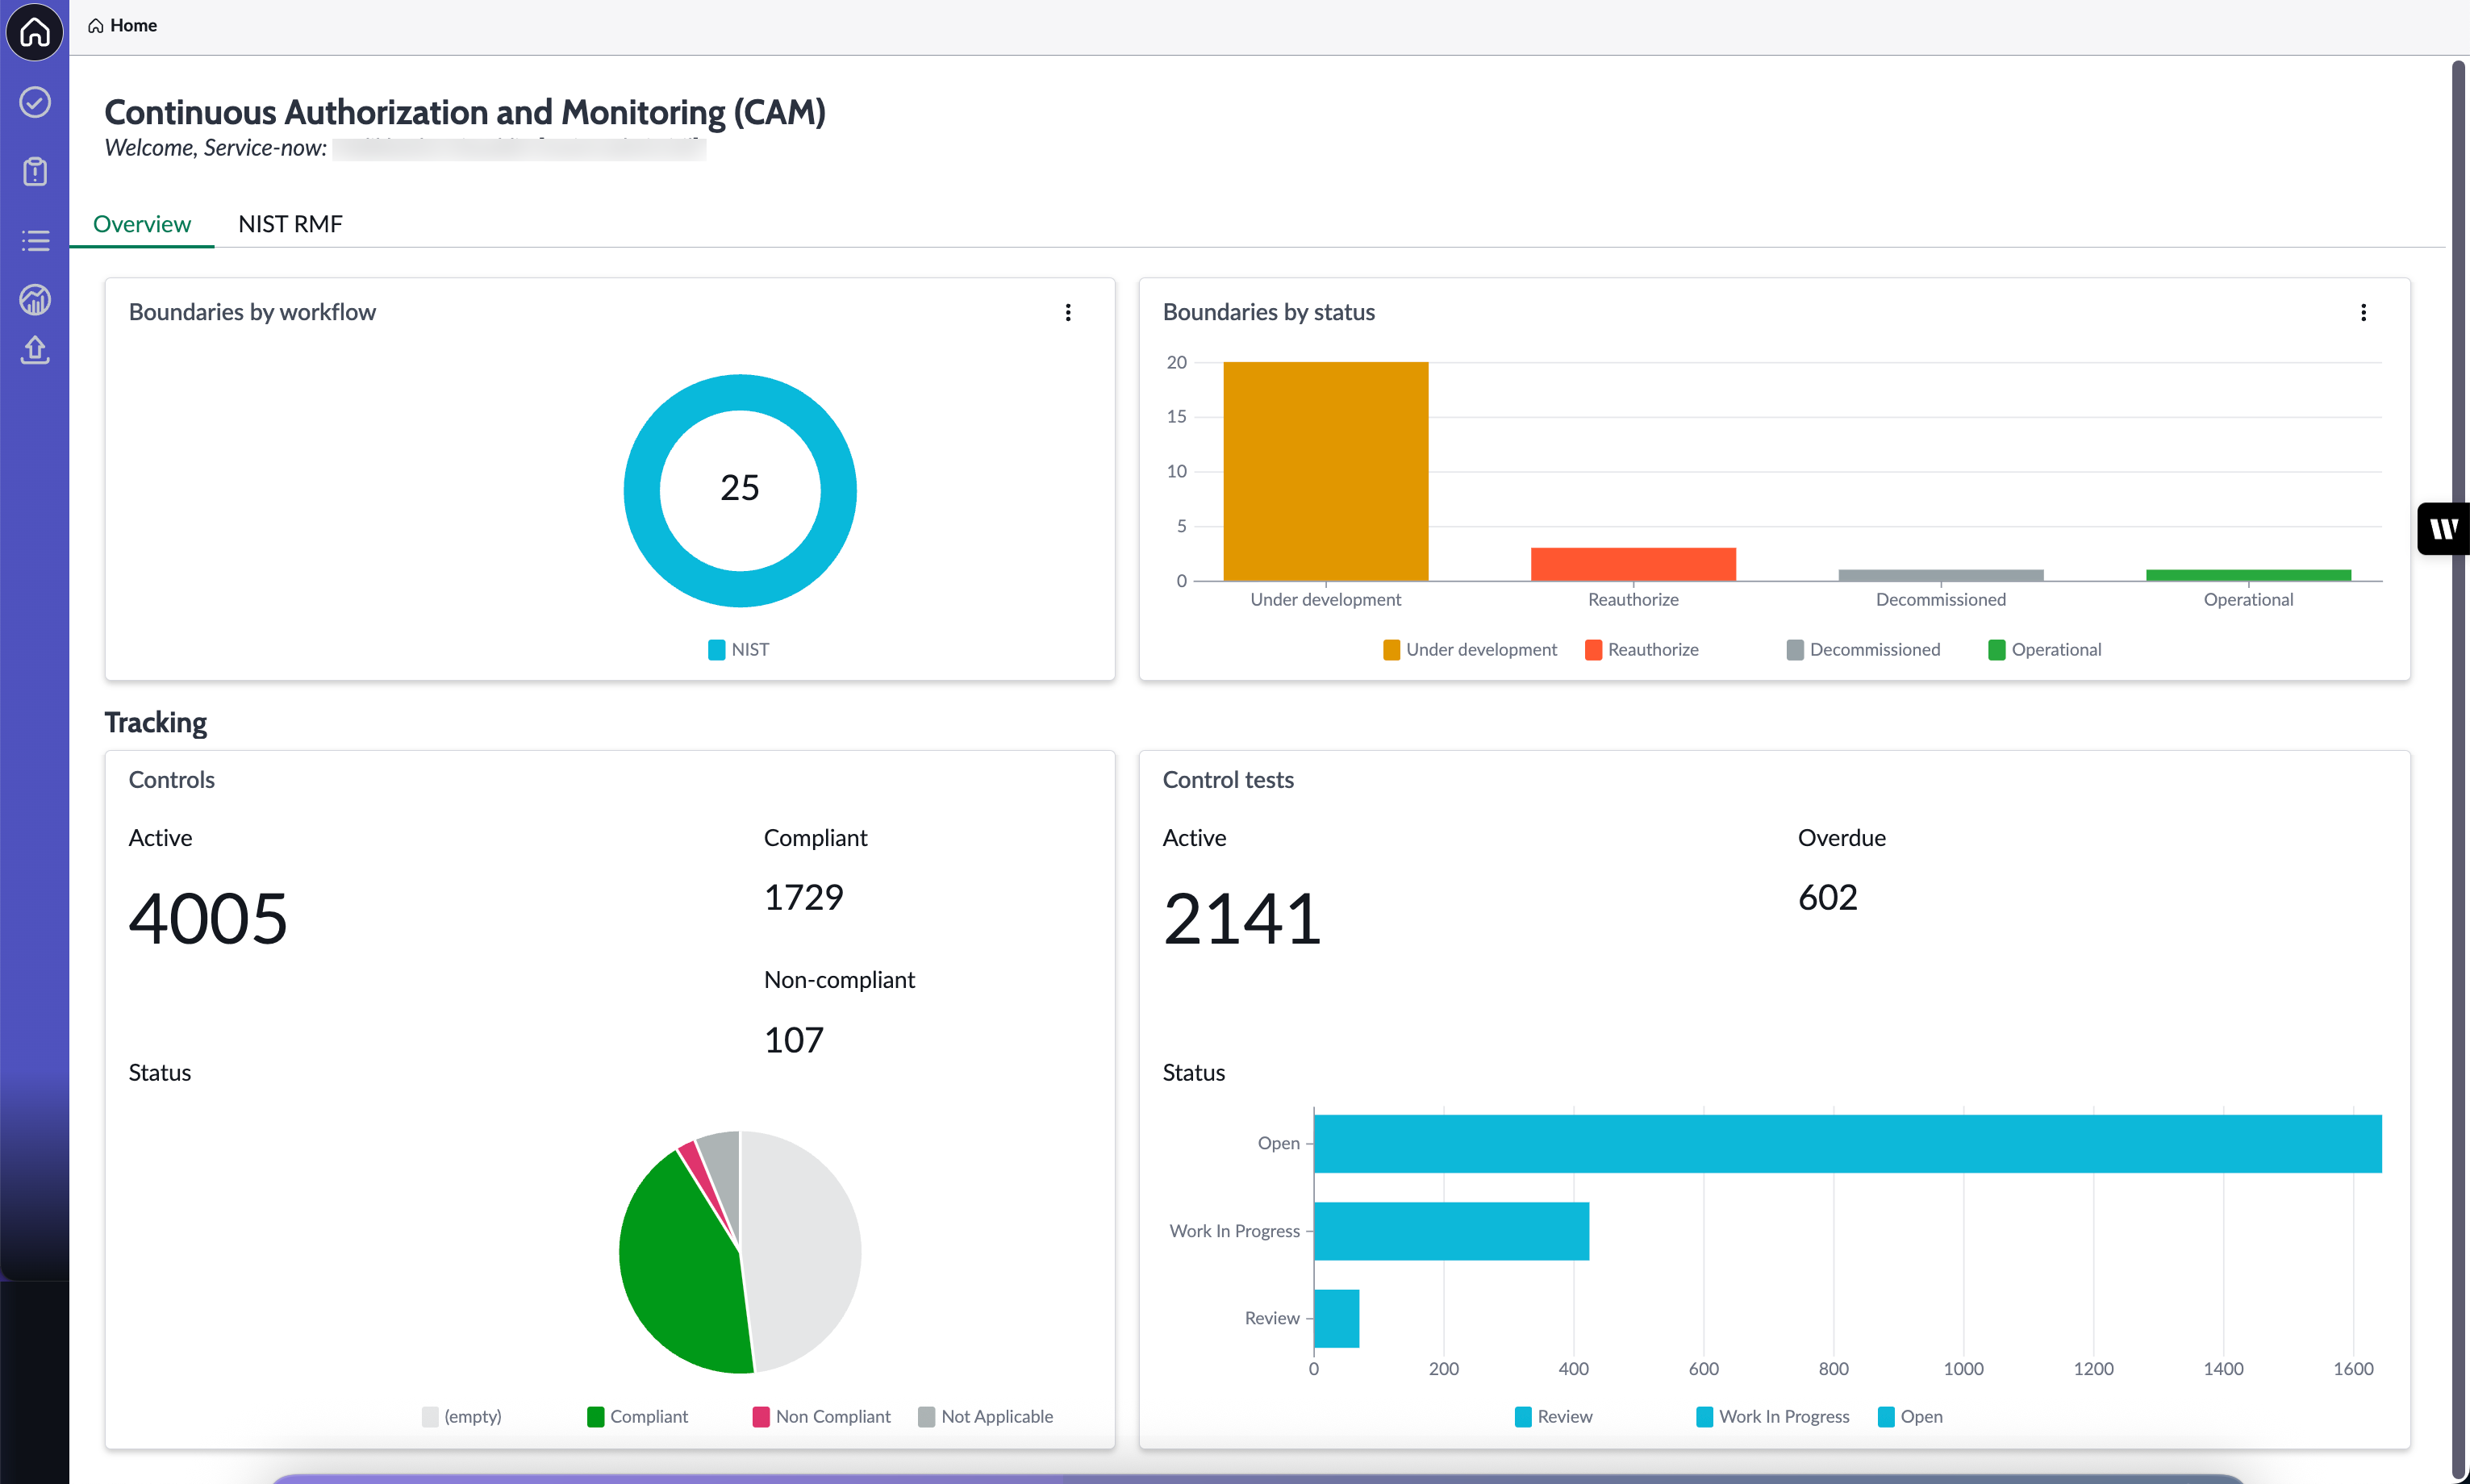Toggle the NIST legend item
This screenshot has height=1484, width=2470.
(x=739, y=650)
